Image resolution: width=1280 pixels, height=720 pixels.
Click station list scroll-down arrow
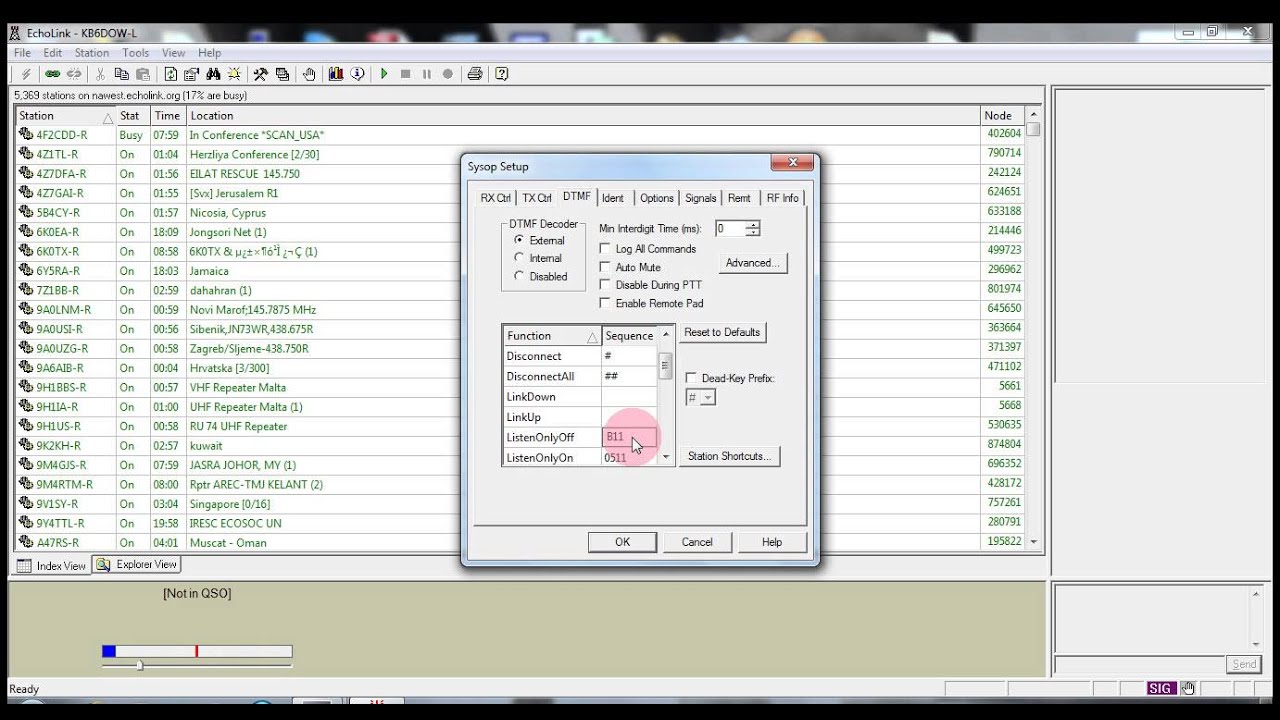(x=1033, y=542)
